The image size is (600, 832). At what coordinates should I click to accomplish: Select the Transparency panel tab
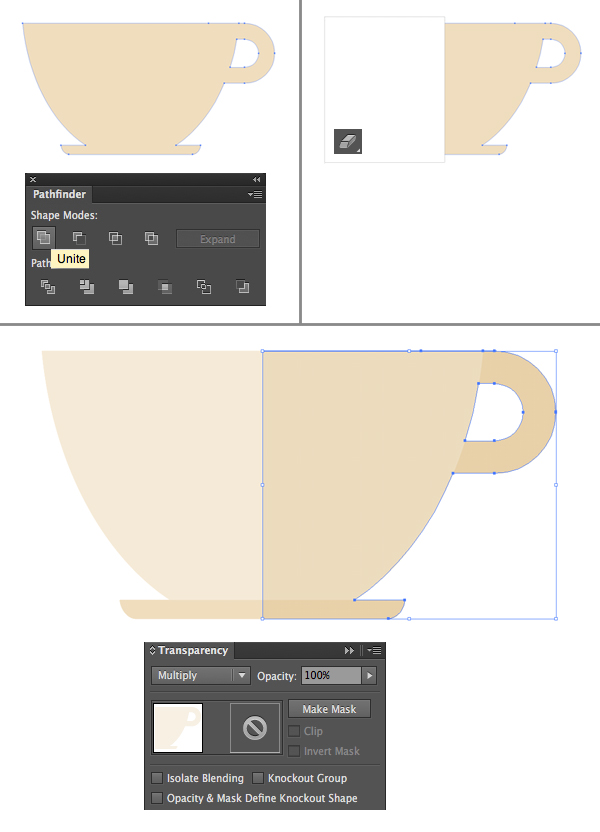pos(190,651)
